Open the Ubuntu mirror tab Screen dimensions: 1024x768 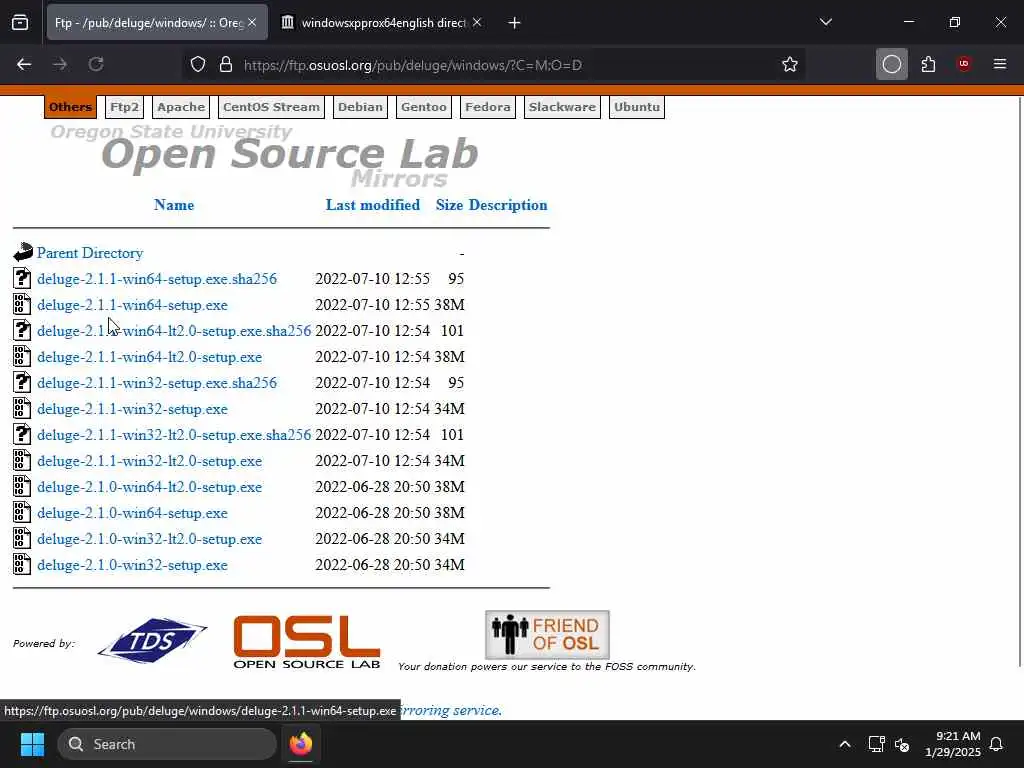pos(637,107)
